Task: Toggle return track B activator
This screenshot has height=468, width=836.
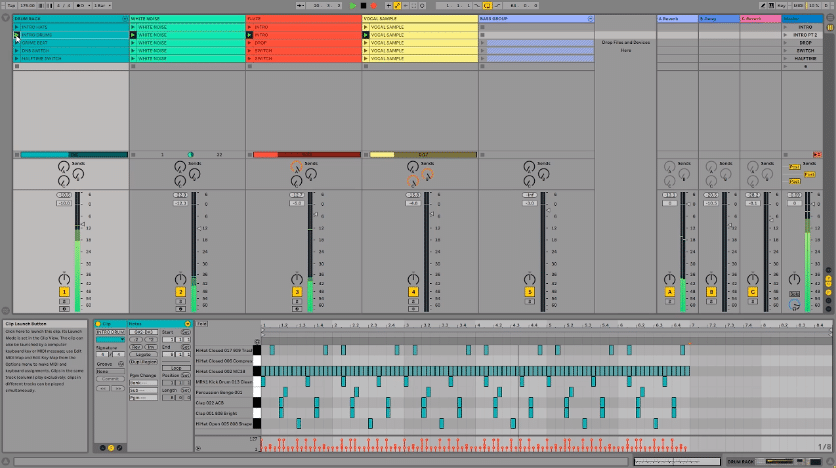Action: (711, 292)
